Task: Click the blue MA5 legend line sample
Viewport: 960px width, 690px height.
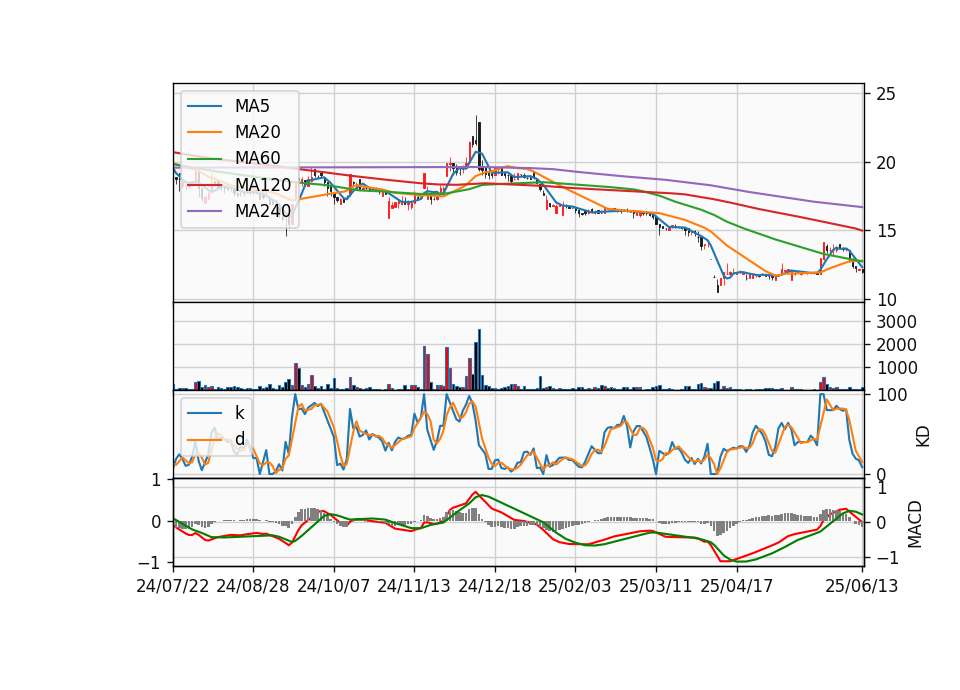Action: point(204,107)
